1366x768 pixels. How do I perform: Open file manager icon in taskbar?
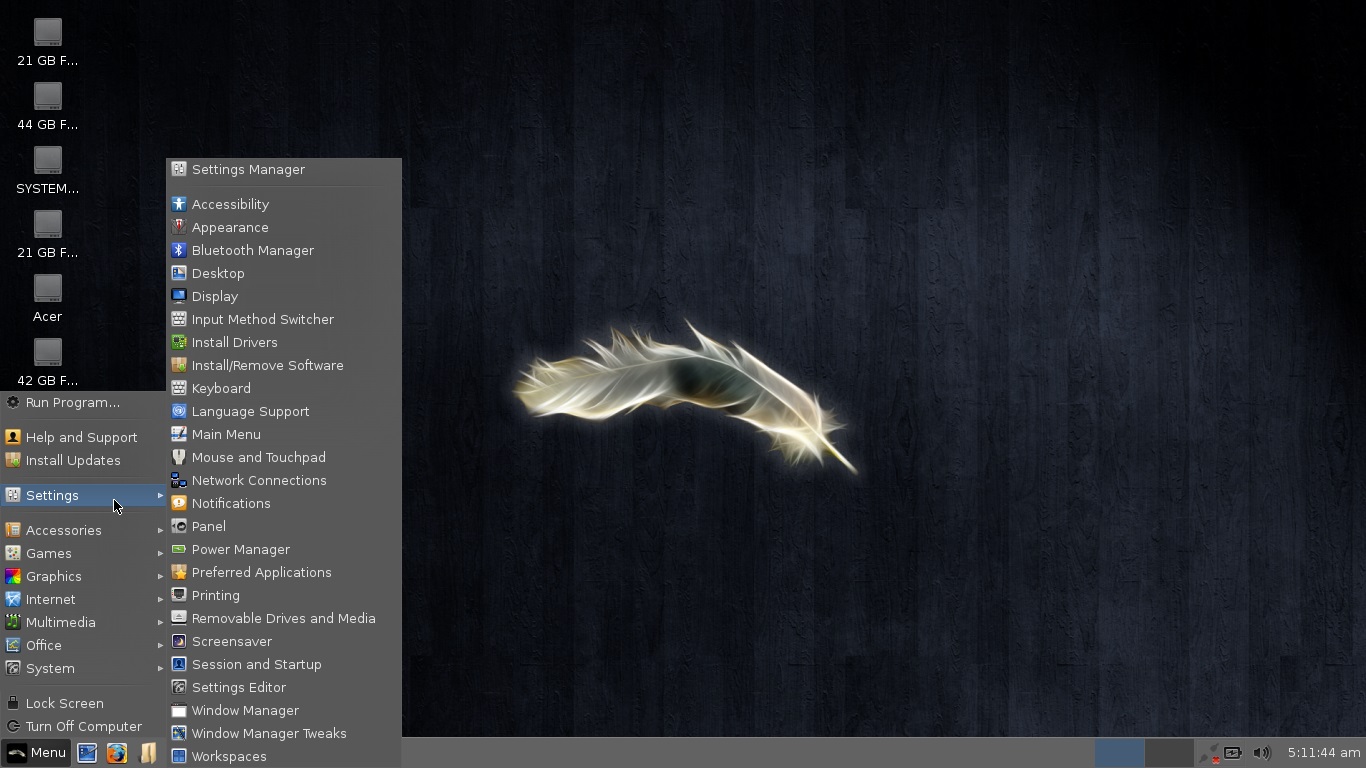tap(147, 753)
